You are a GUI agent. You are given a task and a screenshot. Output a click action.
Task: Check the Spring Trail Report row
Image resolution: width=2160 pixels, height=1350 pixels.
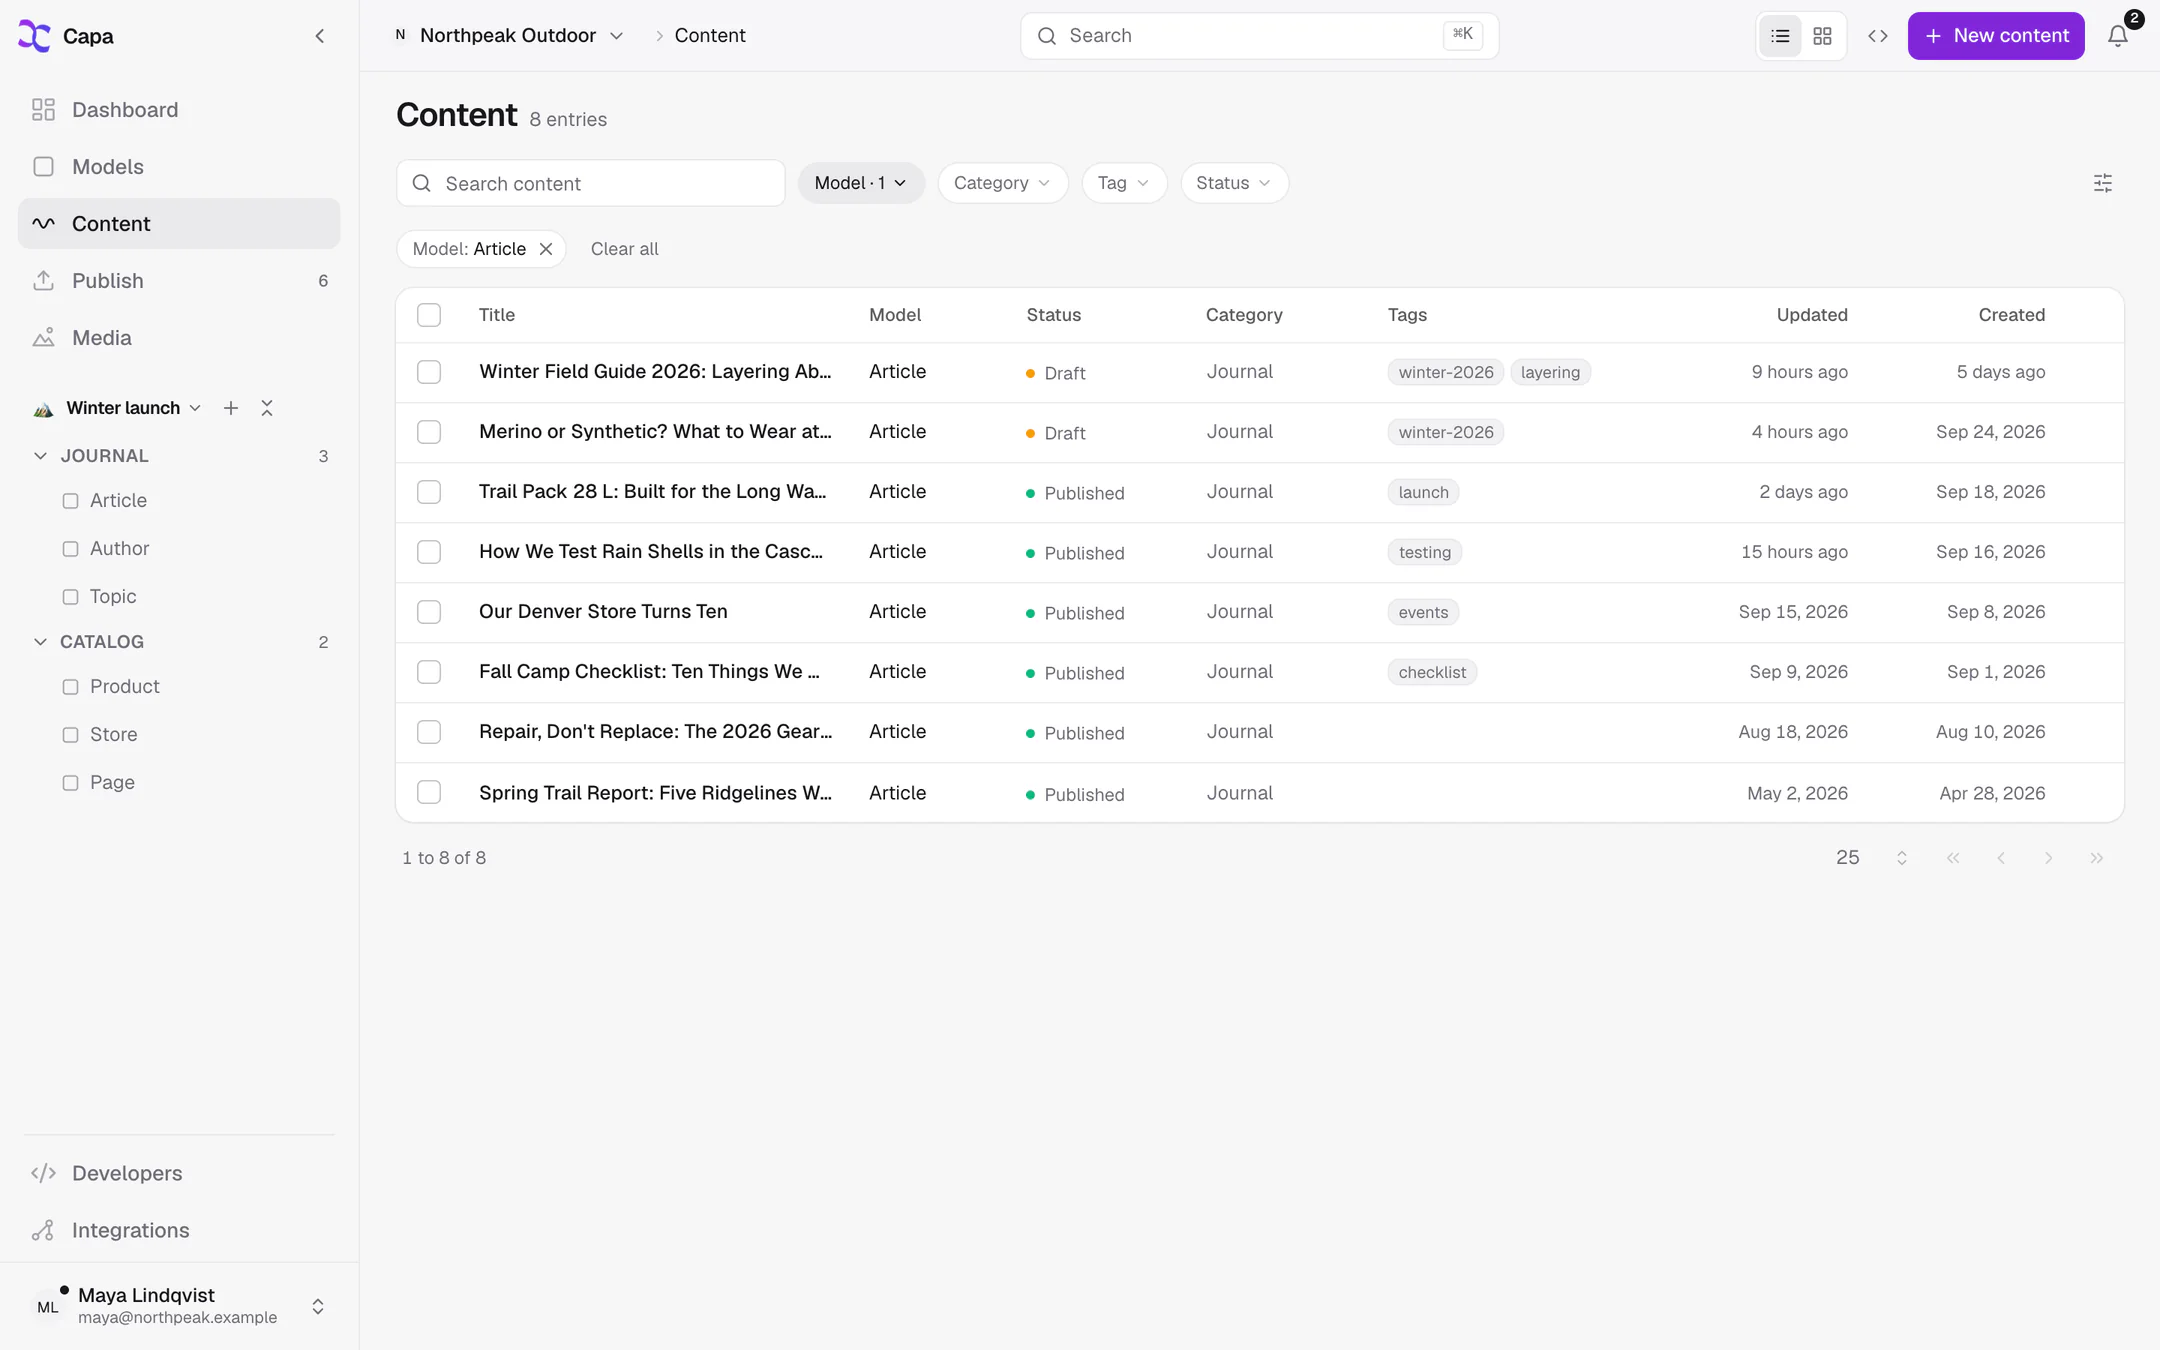tap(429, 792)
